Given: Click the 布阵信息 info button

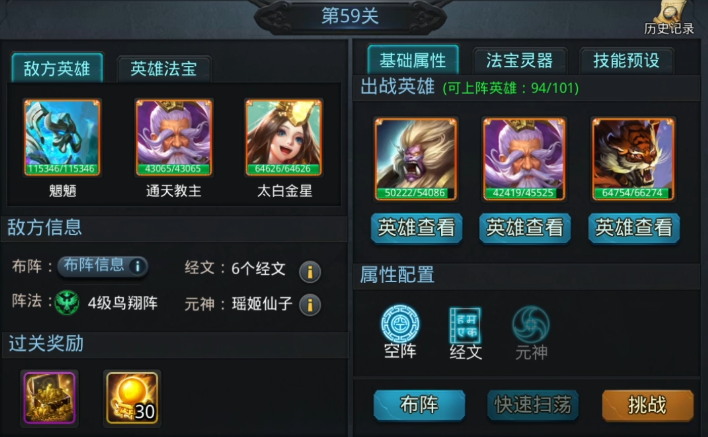Looking at the screenshot, I should click(x=102, y=265).
